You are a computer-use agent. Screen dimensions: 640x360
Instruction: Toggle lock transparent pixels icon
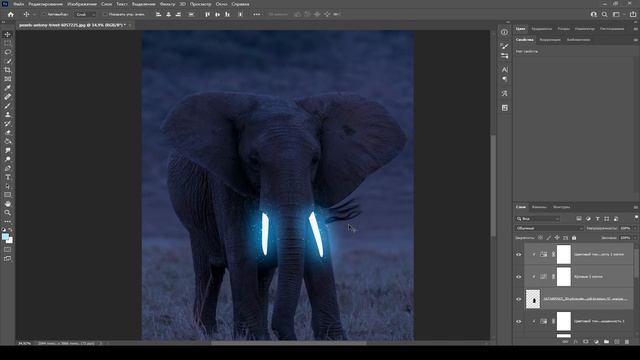[540, 238]
